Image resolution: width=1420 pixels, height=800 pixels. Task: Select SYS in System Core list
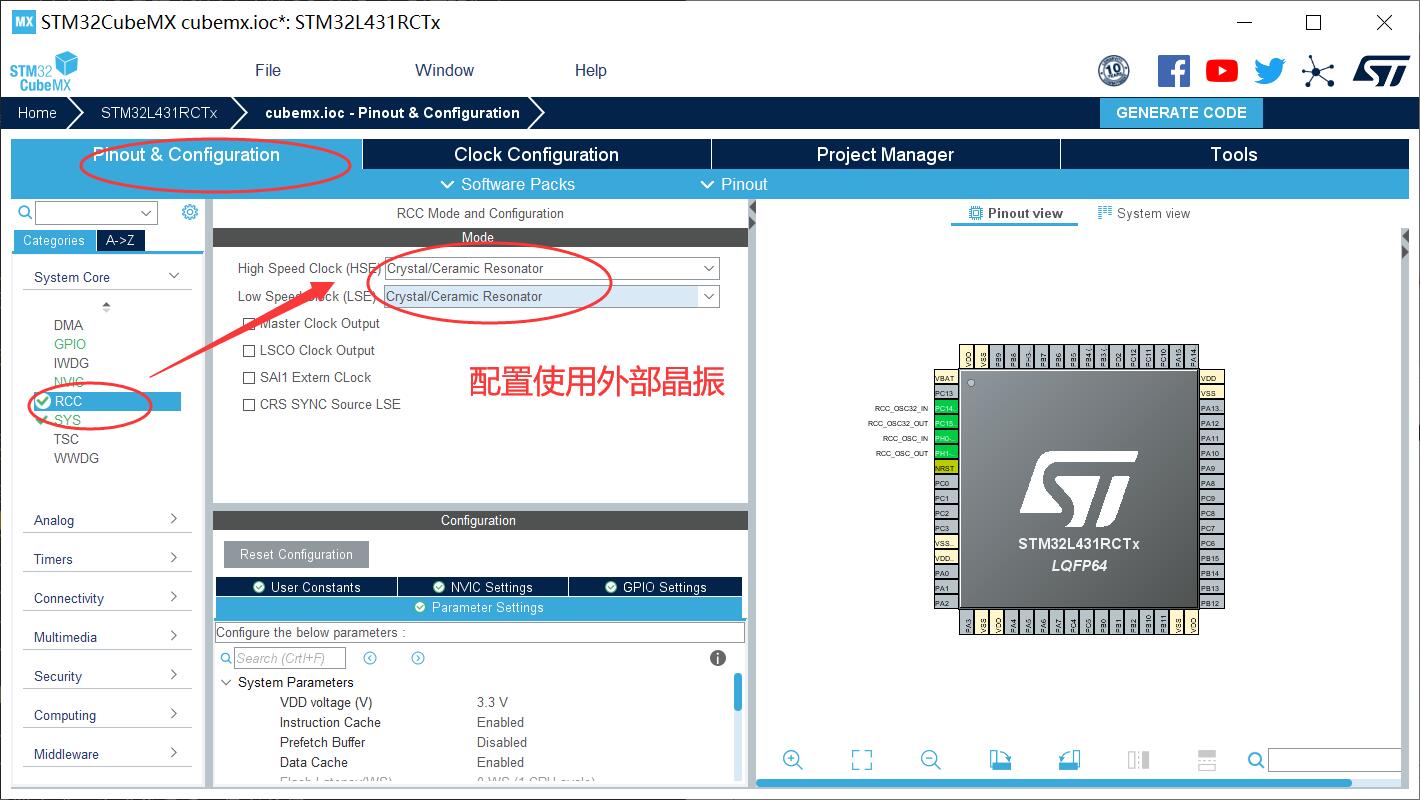tap(68, 420)
